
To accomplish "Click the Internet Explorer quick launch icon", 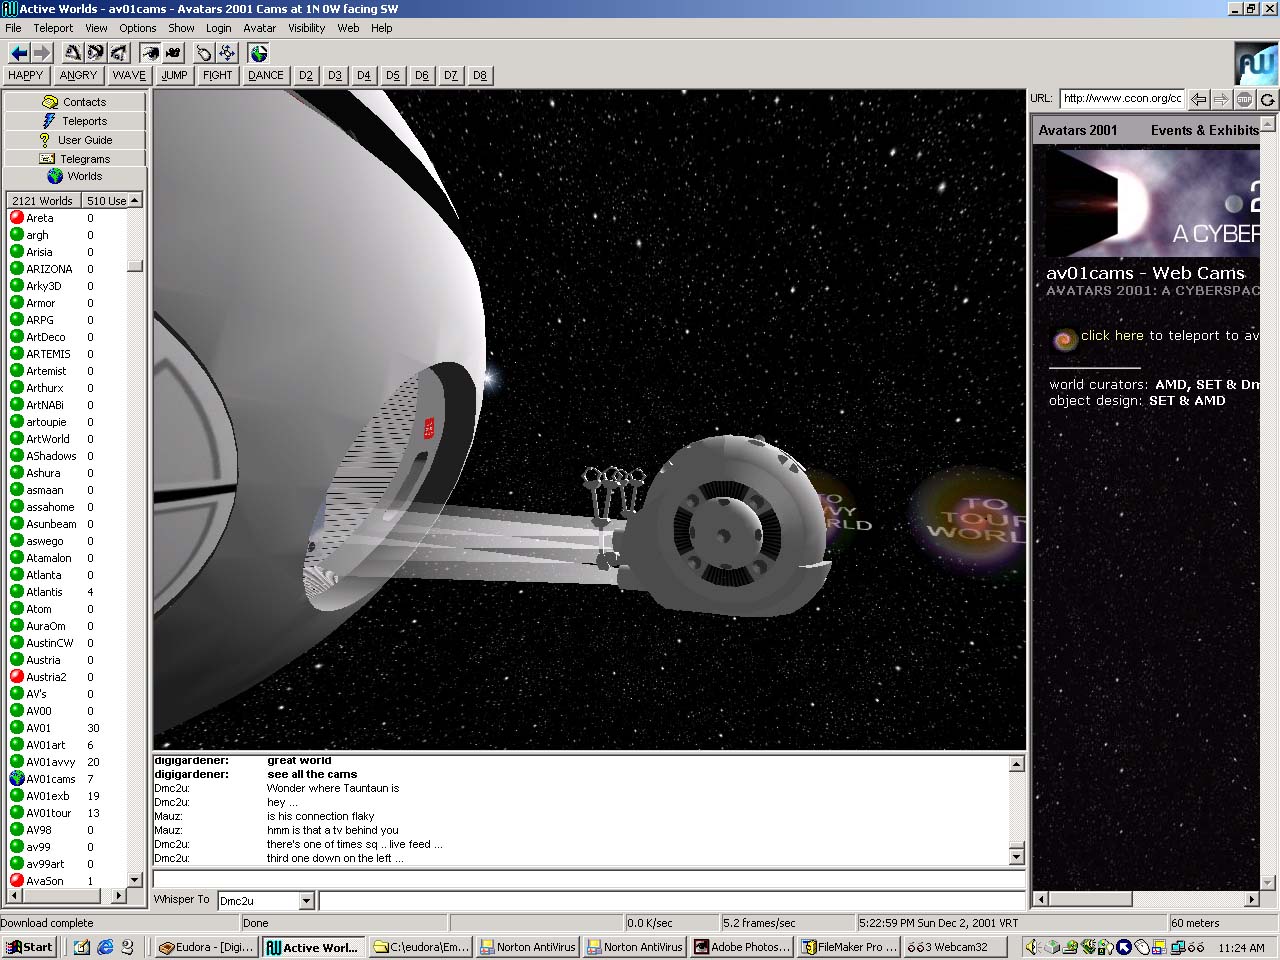I will pyautogui.click(x=105, y=947).
